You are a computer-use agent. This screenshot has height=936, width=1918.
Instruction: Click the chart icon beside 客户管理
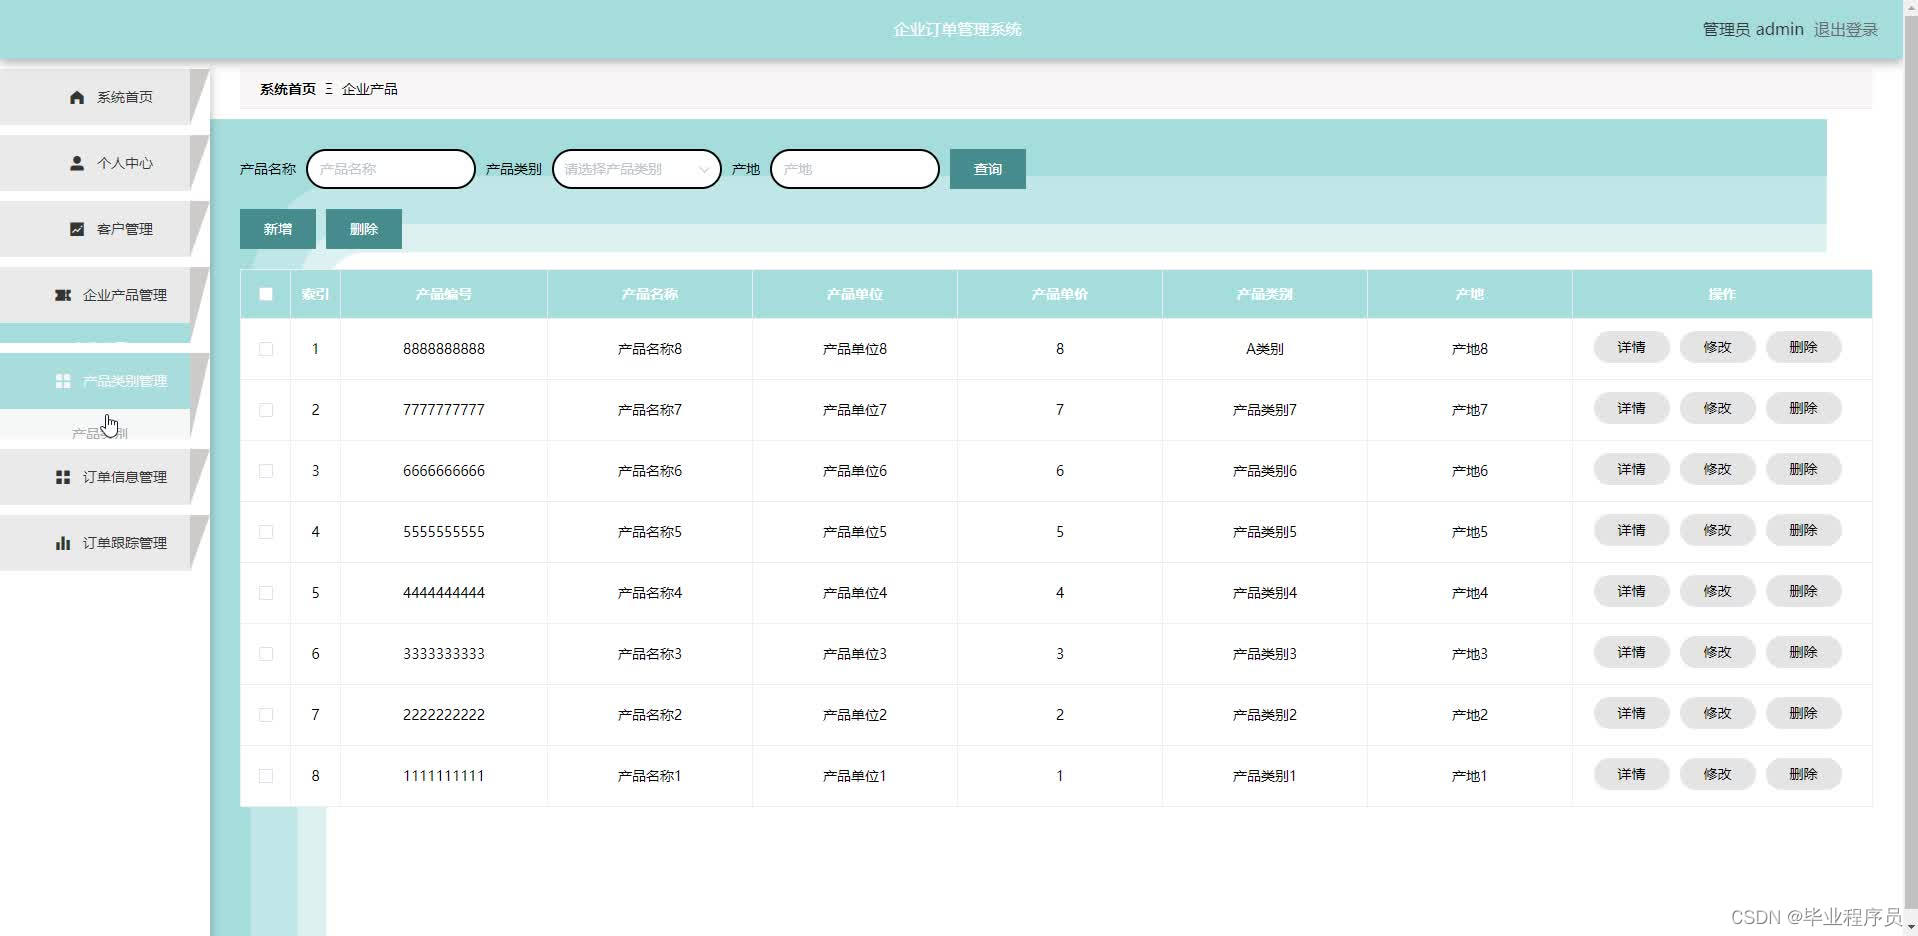click(x=77, y=229)
